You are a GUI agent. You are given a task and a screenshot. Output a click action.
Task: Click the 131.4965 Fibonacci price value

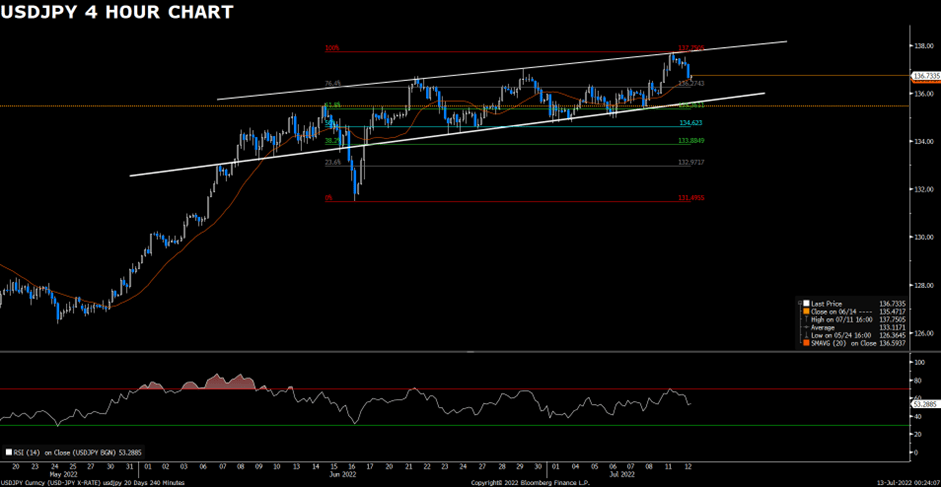point(691,198)
